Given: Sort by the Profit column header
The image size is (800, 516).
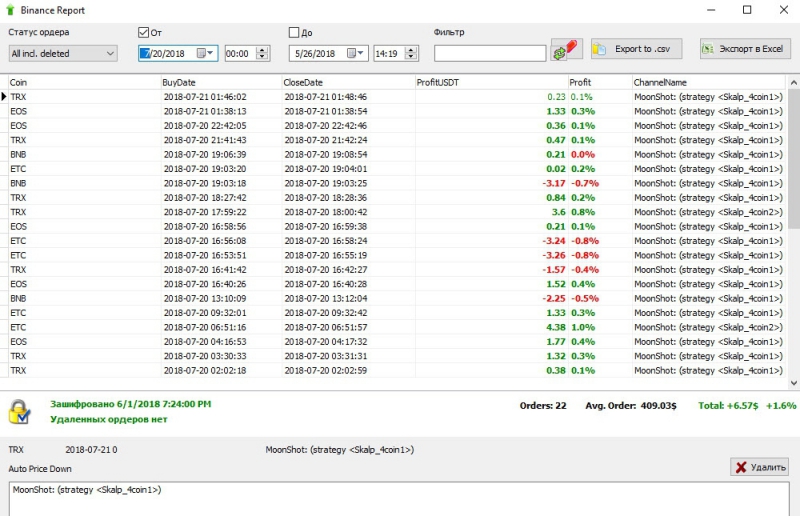Looking at the screenshot, I should pos(600,82).
